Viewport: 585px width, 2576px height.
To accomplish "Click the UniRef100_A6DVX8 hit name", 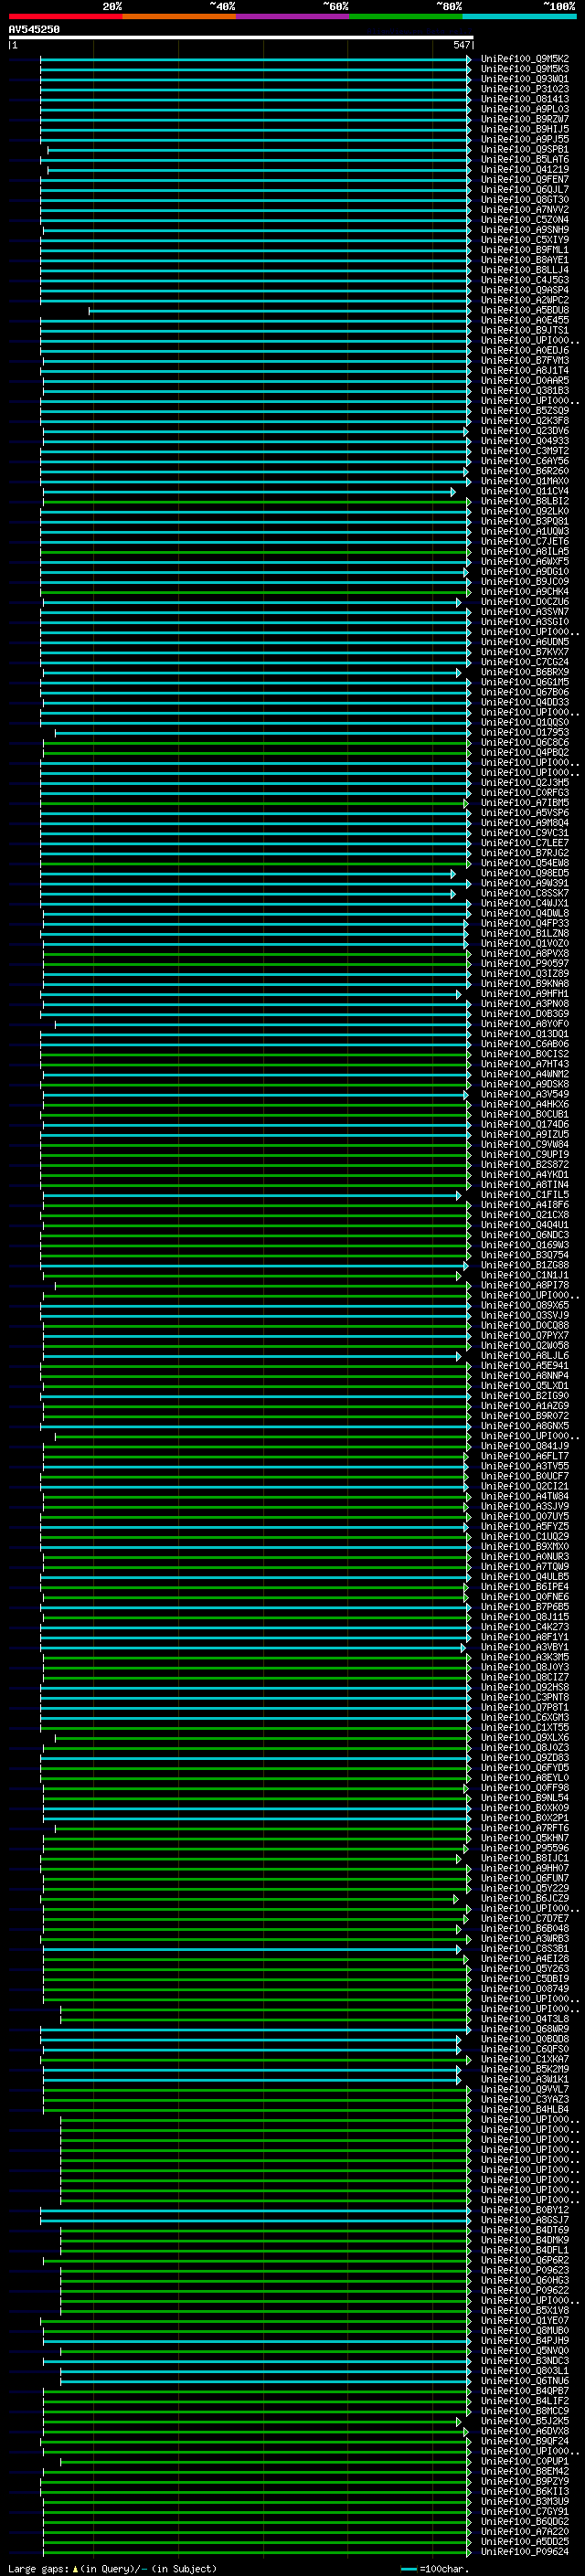I will (525, 2431).
